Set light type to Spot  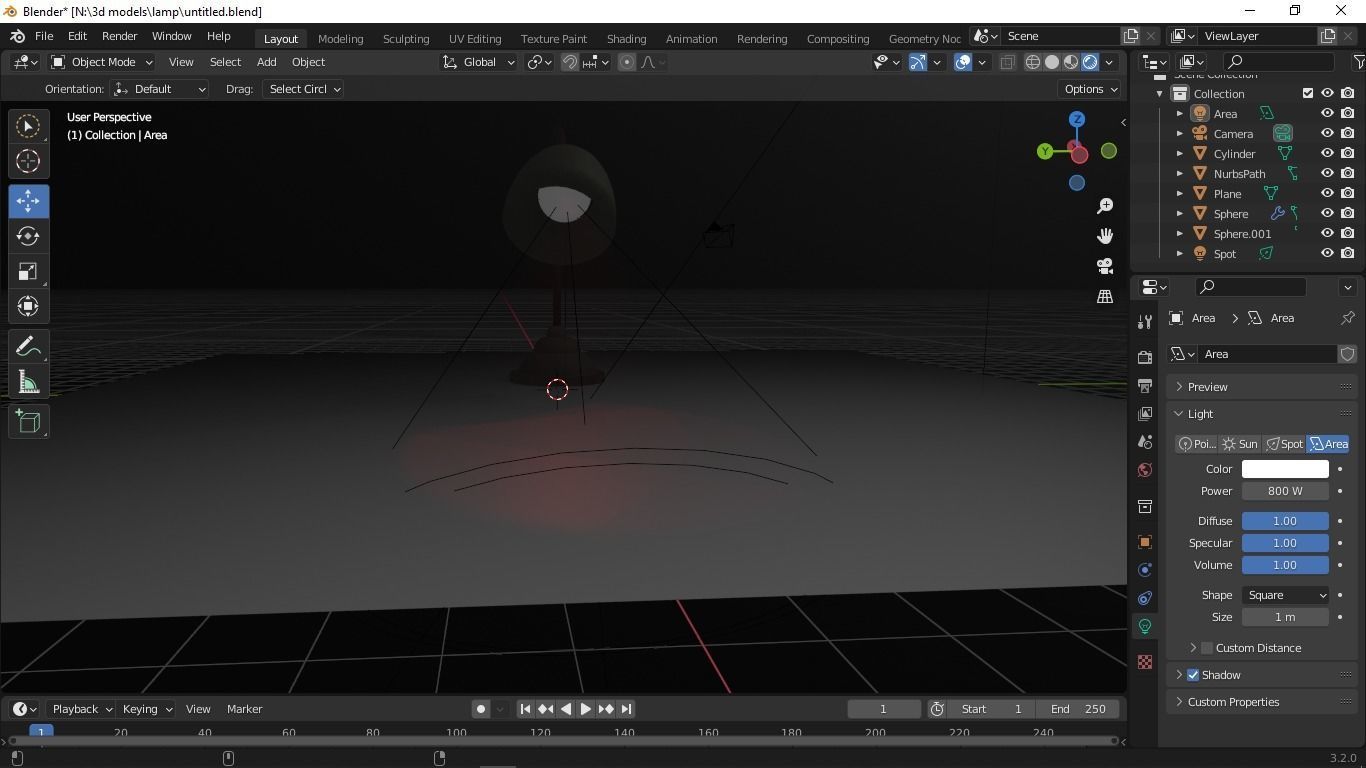1284,444
